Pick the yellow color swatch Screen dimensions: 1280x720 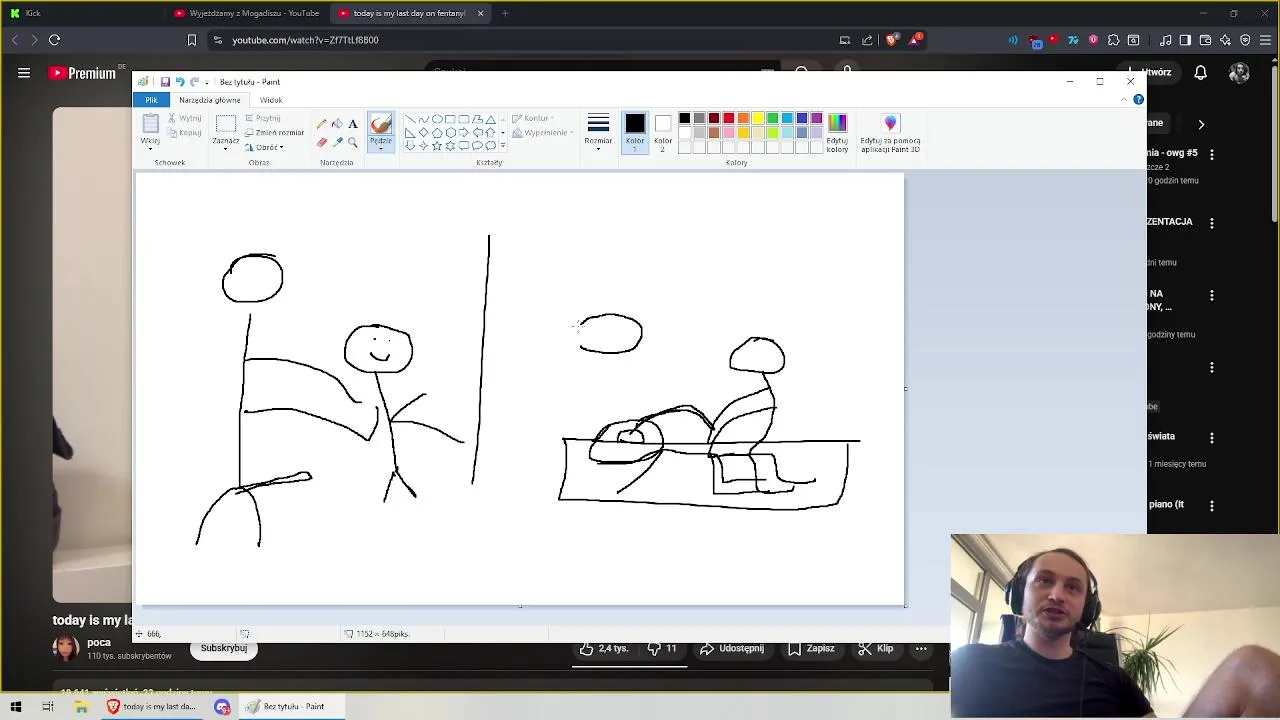pyautogui.click(x=758, y=119)
